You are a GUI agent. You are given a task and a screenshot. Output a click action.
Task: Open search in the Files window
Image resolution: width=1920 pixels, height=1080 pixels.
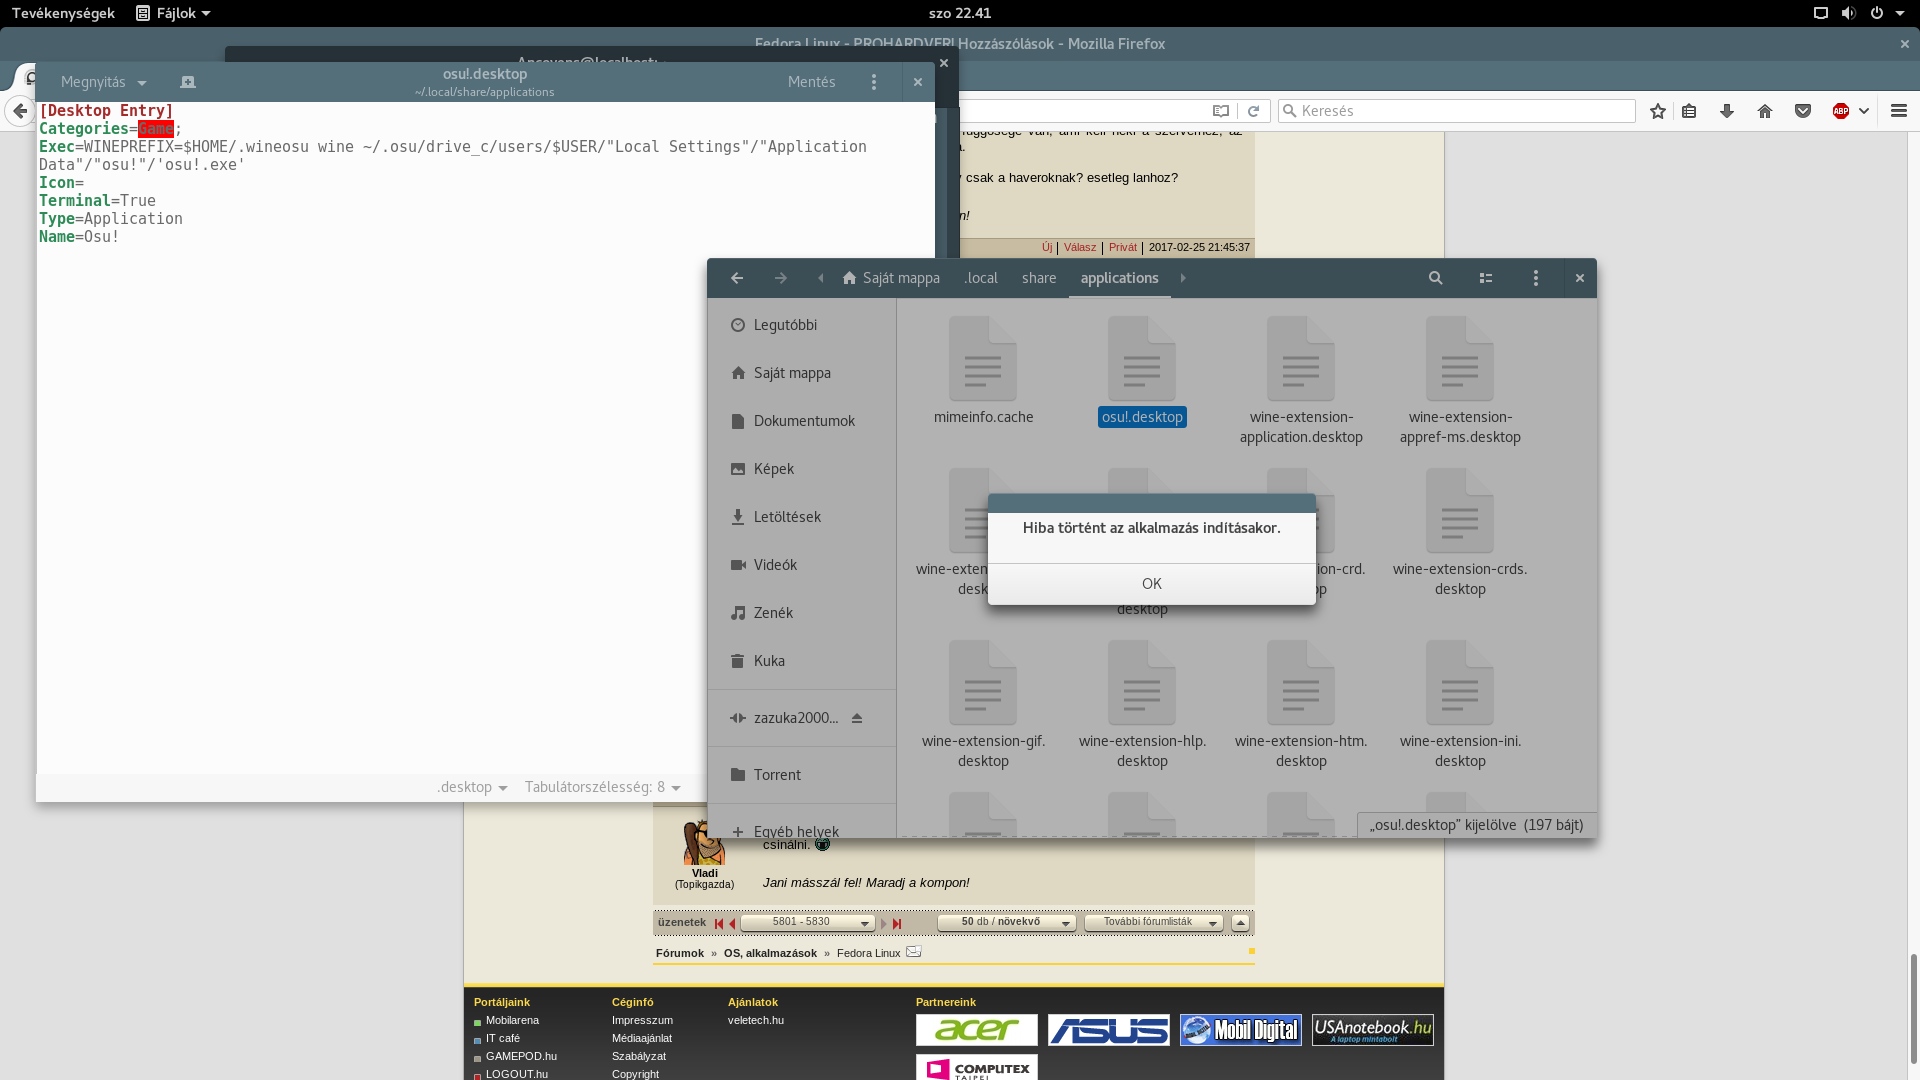[1435, 278]
